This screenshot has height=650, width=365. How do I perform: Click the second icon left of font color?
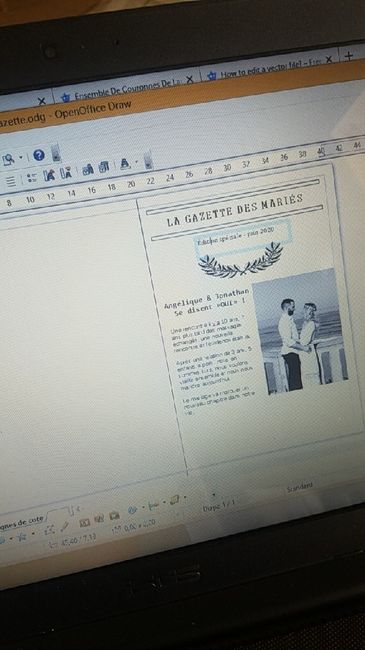pos(88,169)
